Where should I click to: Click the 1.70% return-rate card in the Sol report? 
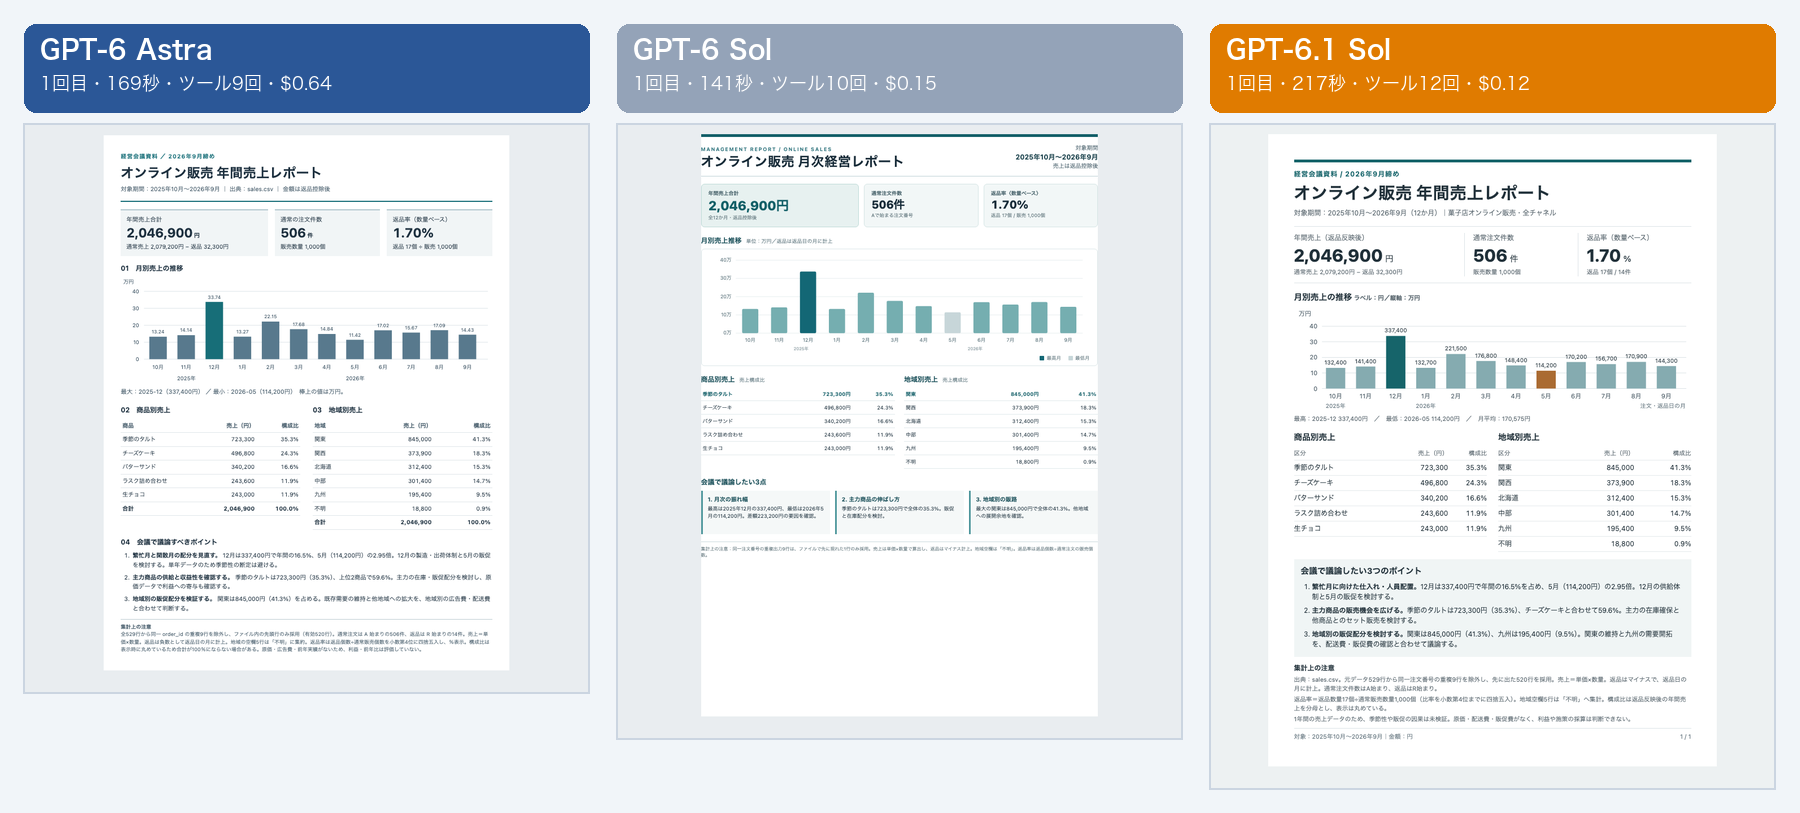pyautogui.click(x=1041, y=205)
